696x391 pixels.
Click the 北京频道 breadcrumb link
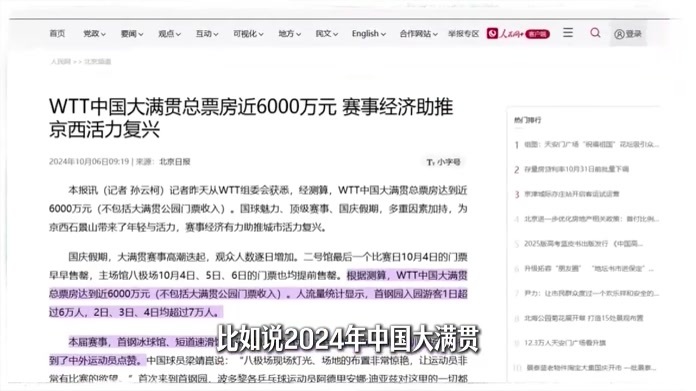tap(98, 61)
